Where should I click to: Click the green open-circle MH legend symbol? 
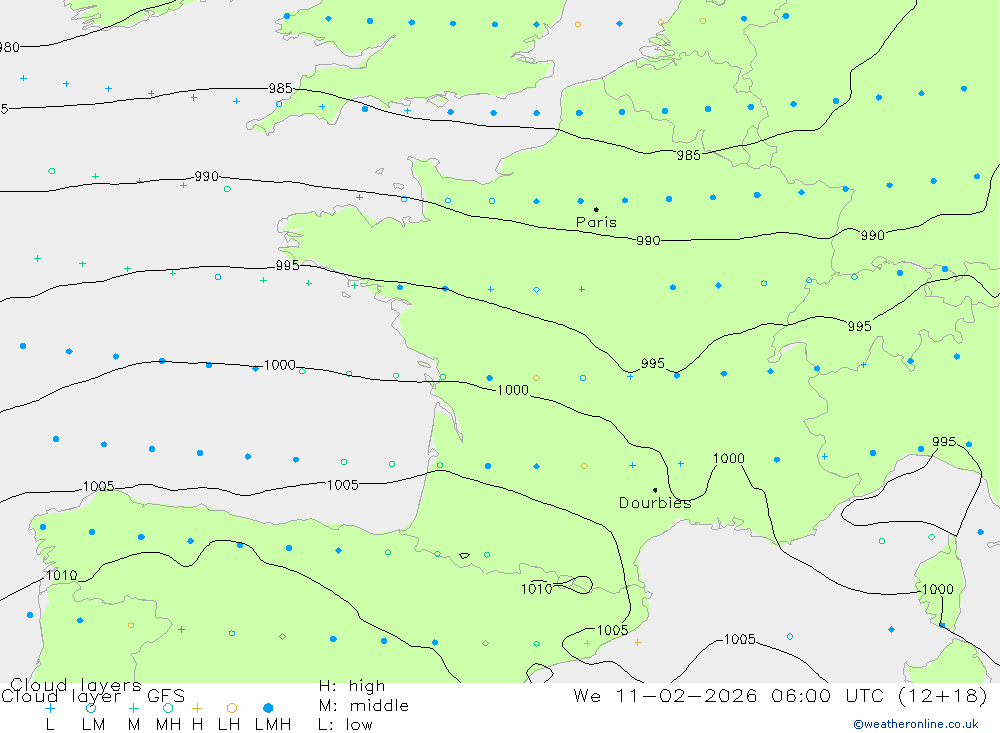pyautogui.click(x=168, y=708)
